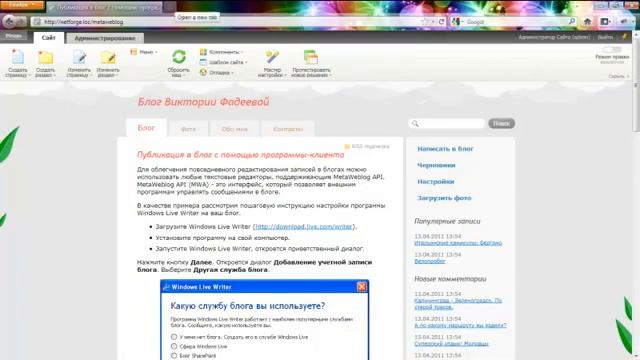Click the Поиск search button
Screen dimensions: 640x360
501,123
